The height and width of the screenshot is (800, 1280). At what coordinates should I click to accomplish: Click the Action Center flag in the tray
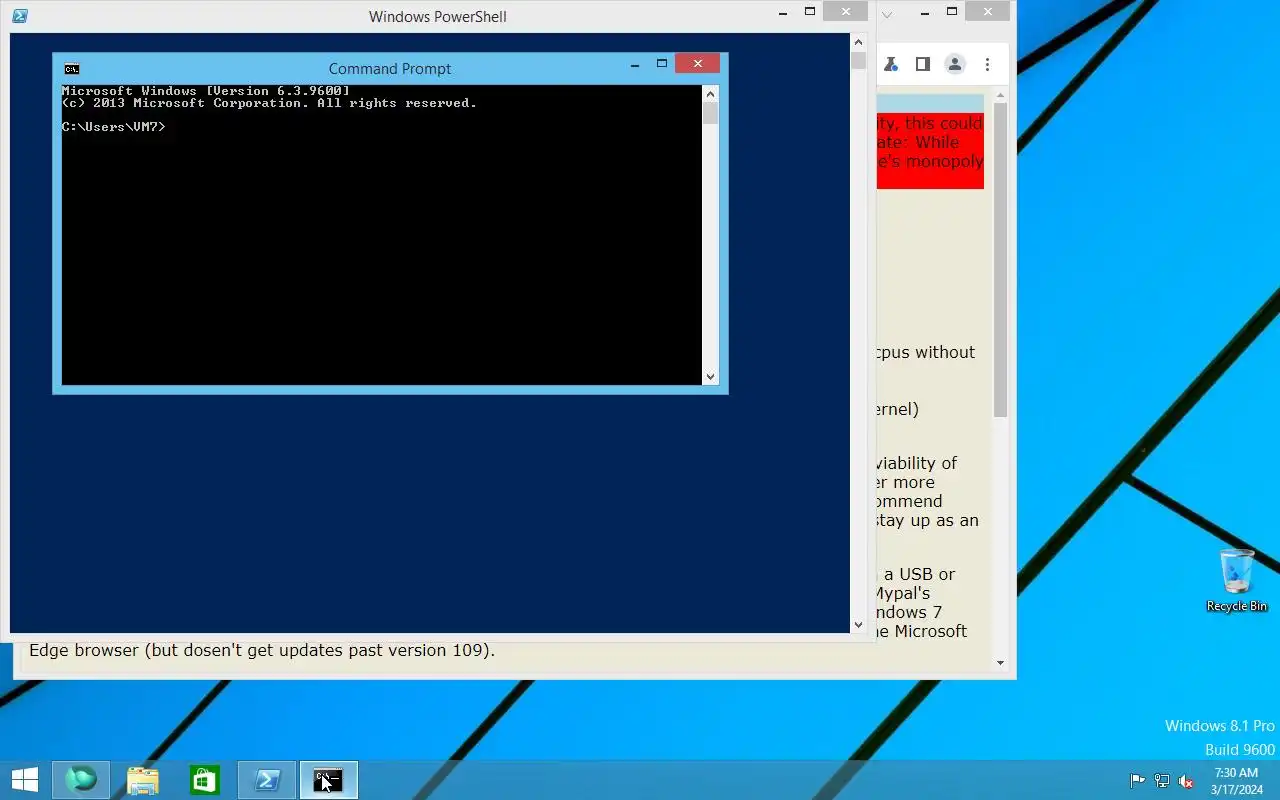click(1138, 781)
